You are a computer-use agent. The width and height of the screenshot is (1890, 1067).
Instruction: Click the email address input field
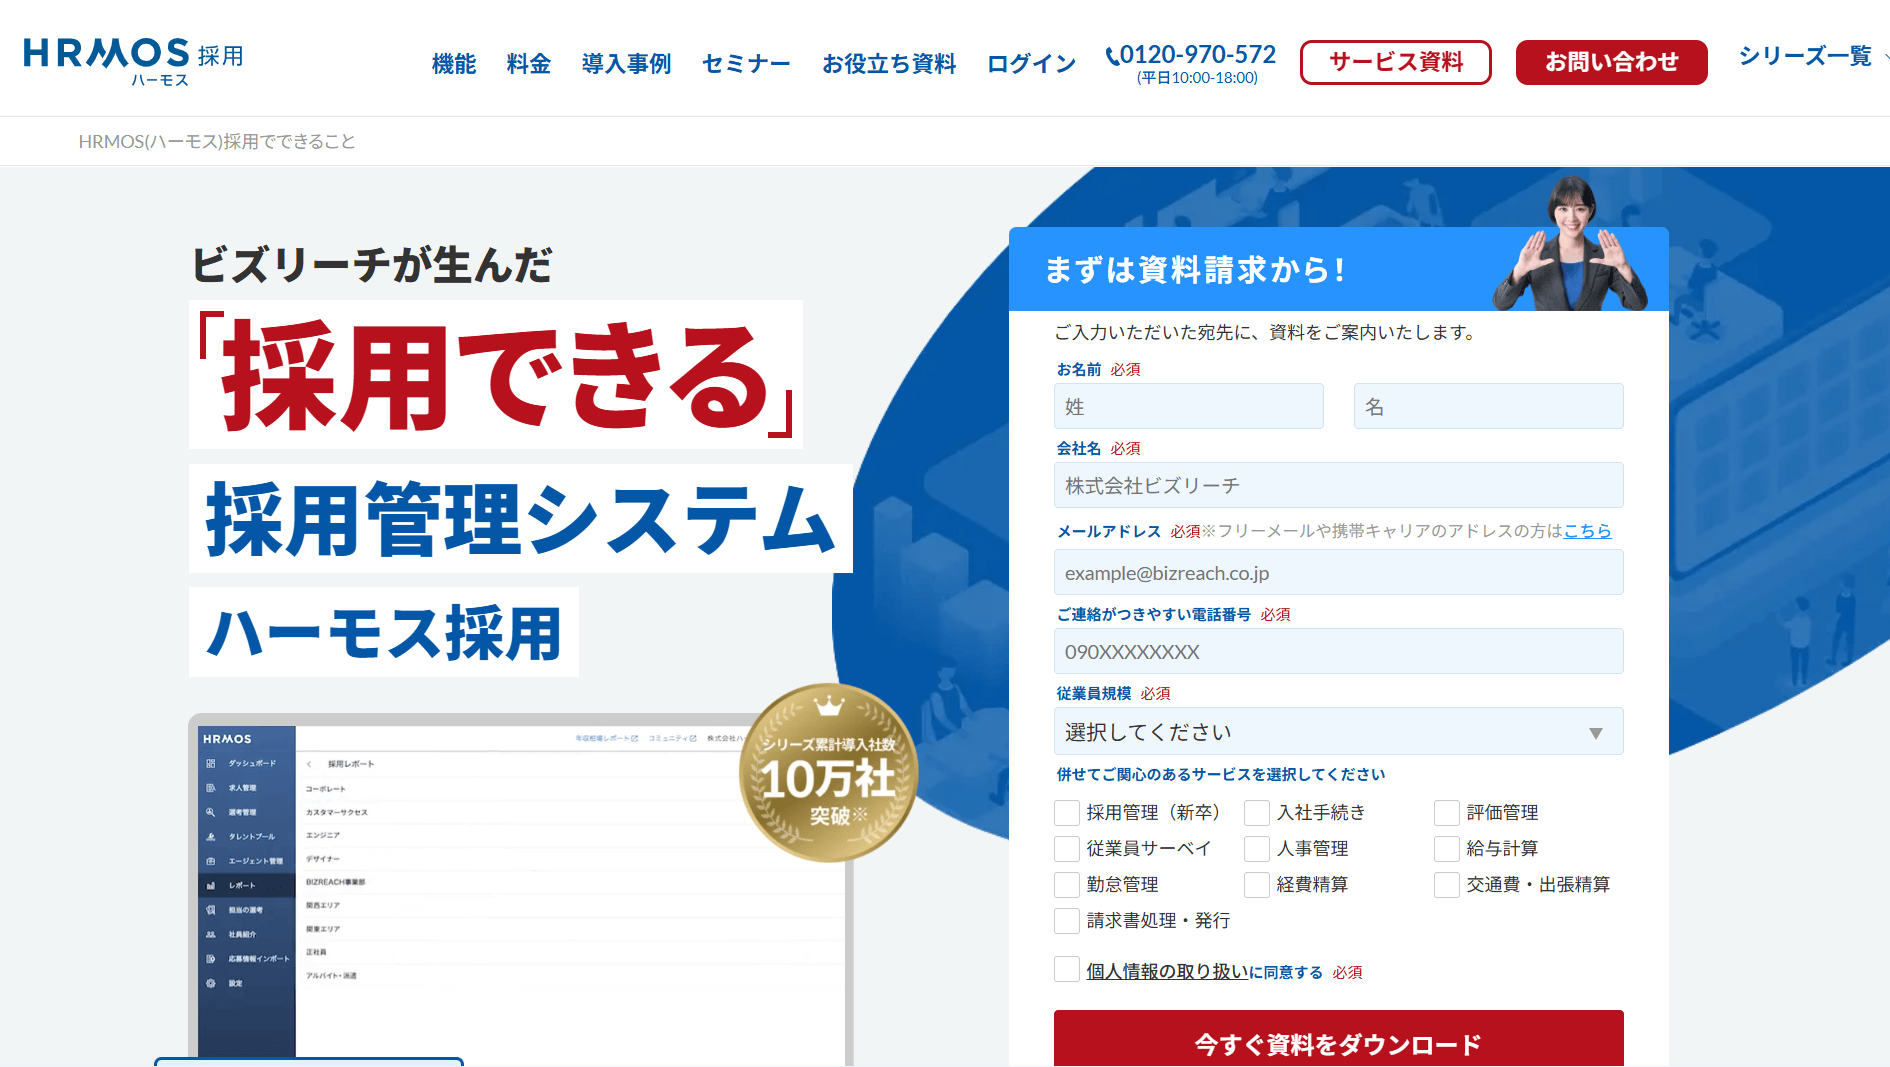1339,572
